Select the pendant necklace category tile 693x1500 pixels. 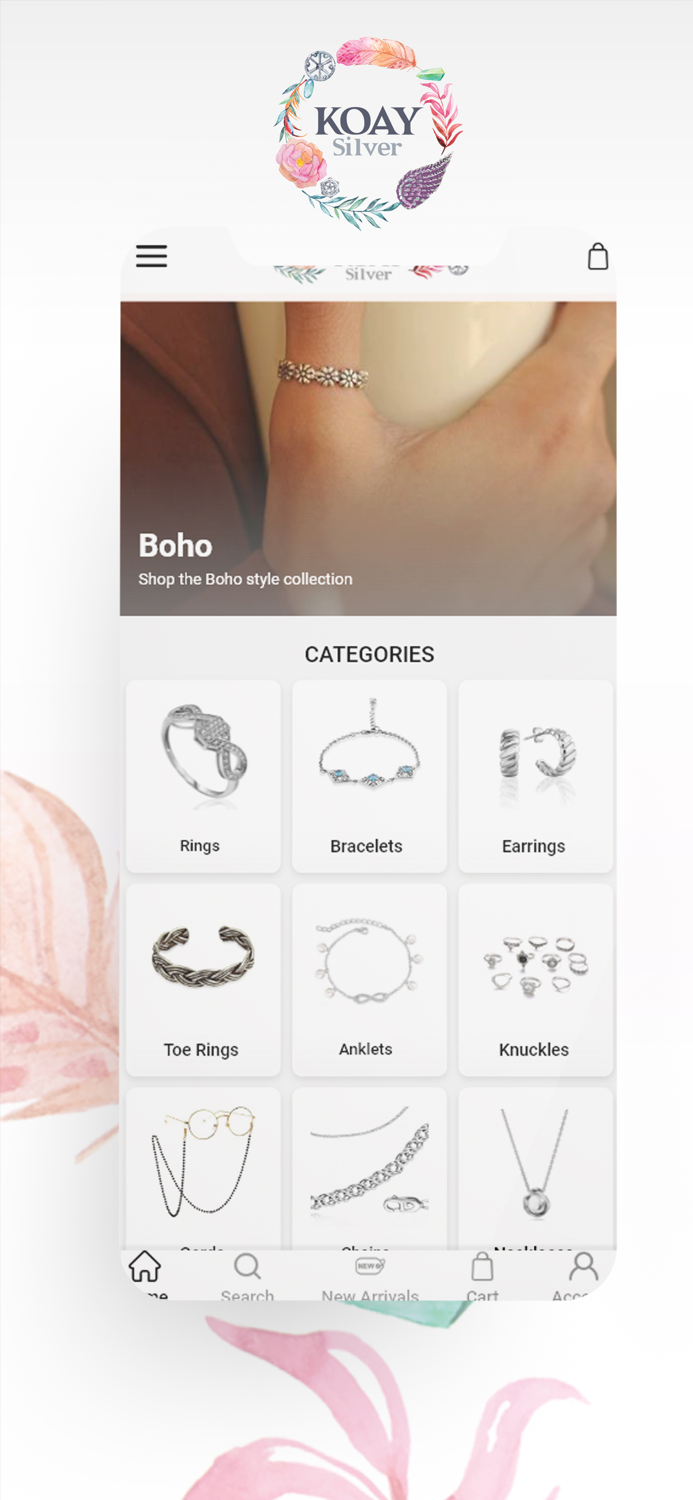tap(535, 1168)
